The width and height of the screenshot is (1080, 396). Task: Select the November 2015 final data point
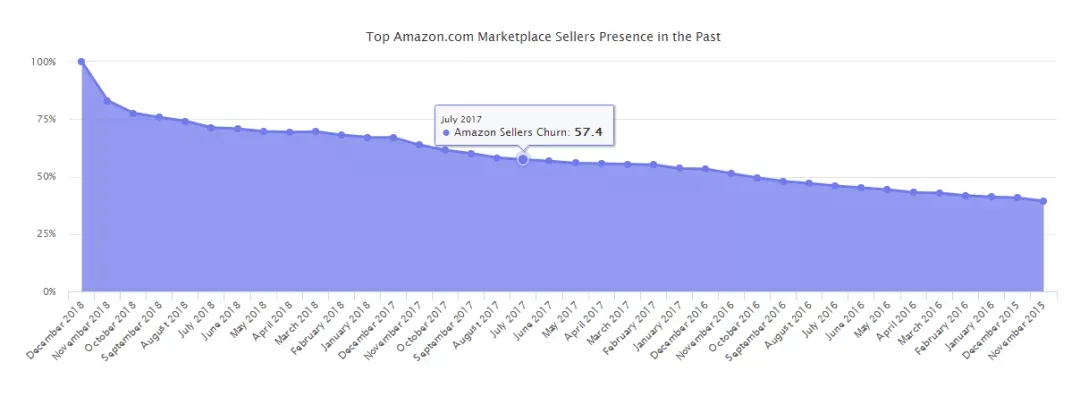1043,201
